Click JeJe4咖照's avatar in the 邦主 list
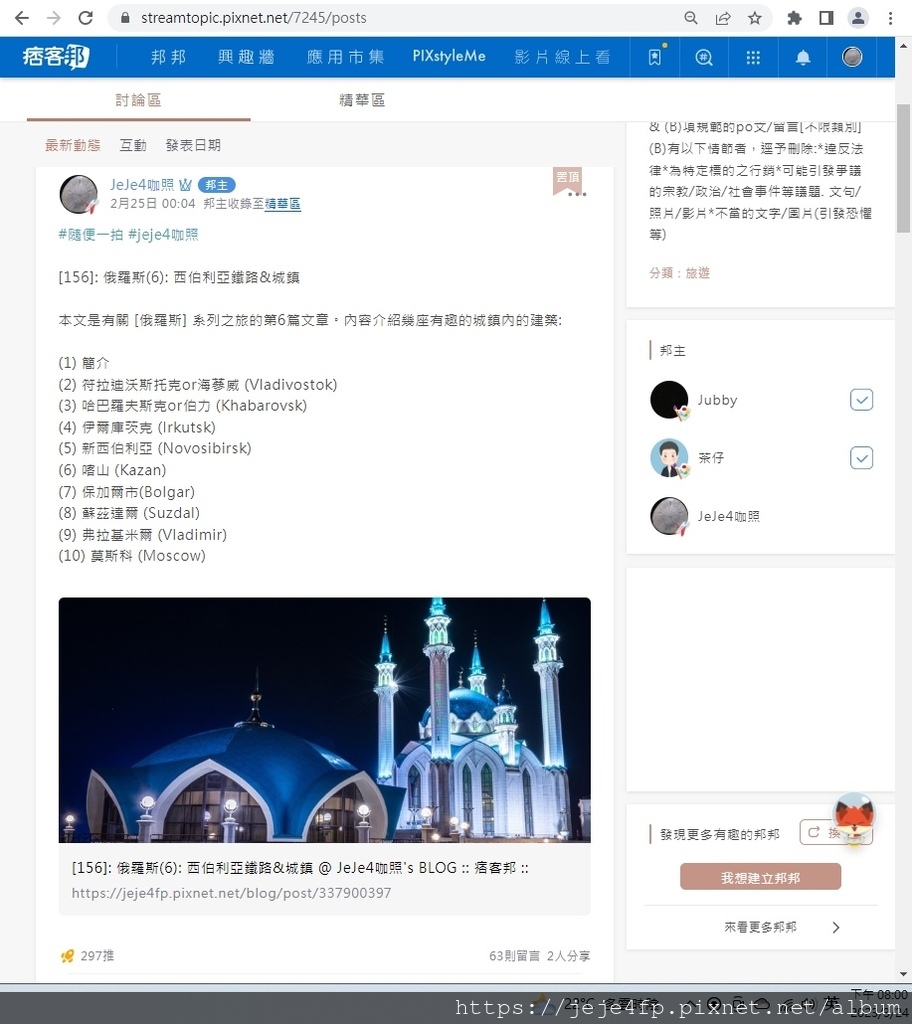912x1024 pixels. pos(669,516)
